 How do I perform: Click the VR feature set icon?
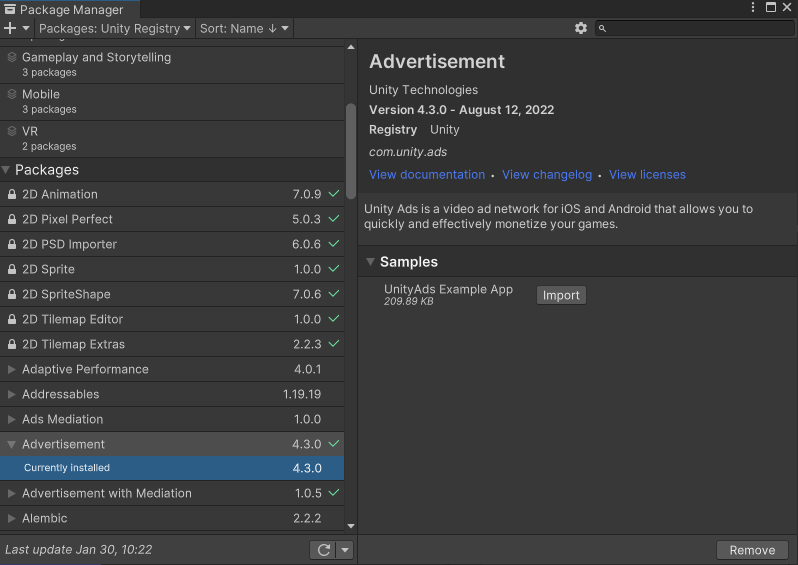tap(12, 131)
